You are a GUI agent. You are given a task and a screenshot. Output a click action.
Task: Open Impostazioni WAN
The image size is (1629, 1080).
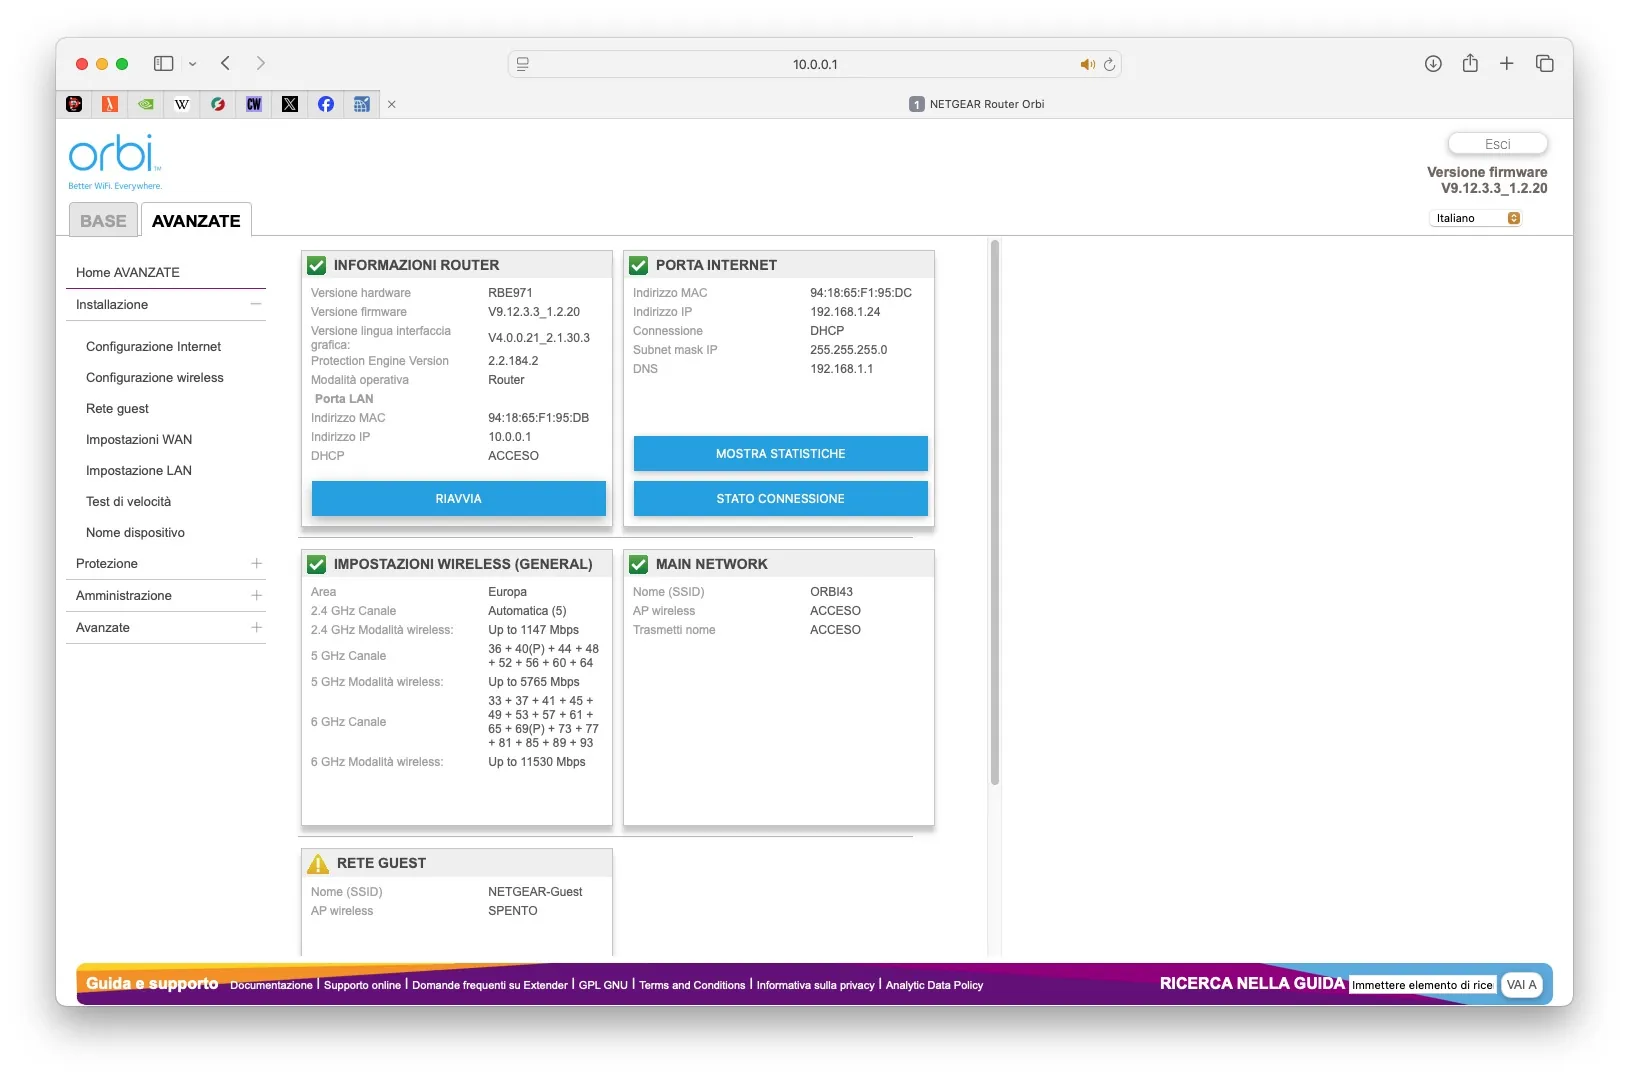[139, 440]
